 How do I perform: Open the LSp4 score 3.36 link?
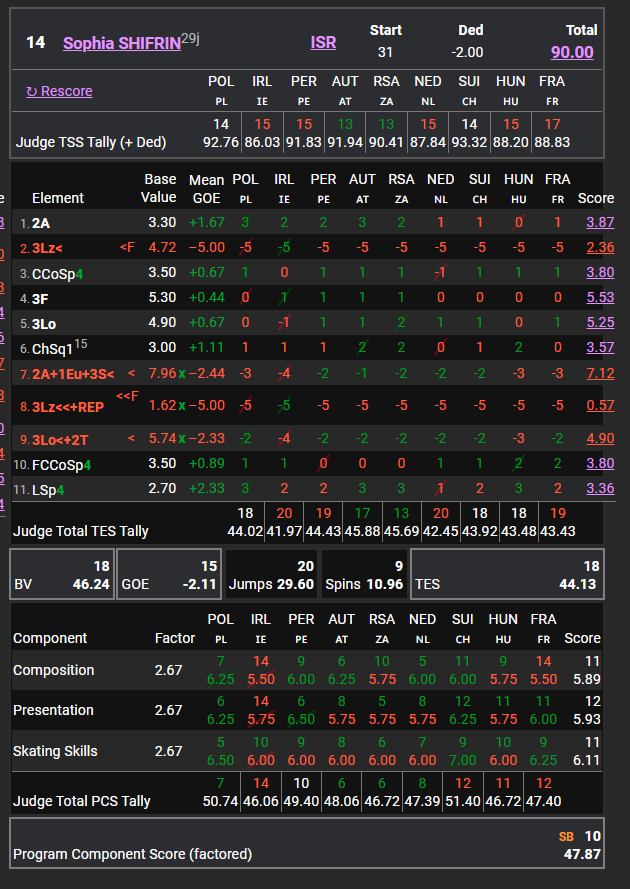tap(599, 488)
